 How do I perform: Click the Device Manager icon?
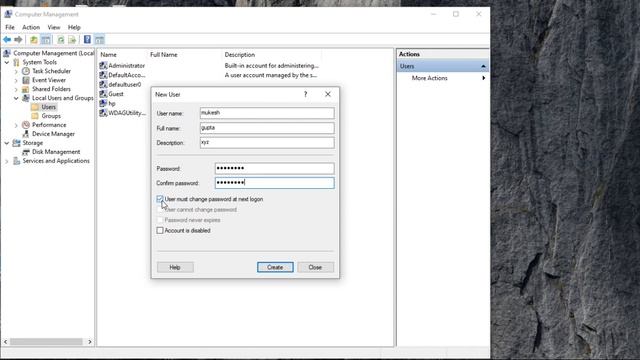26,134
